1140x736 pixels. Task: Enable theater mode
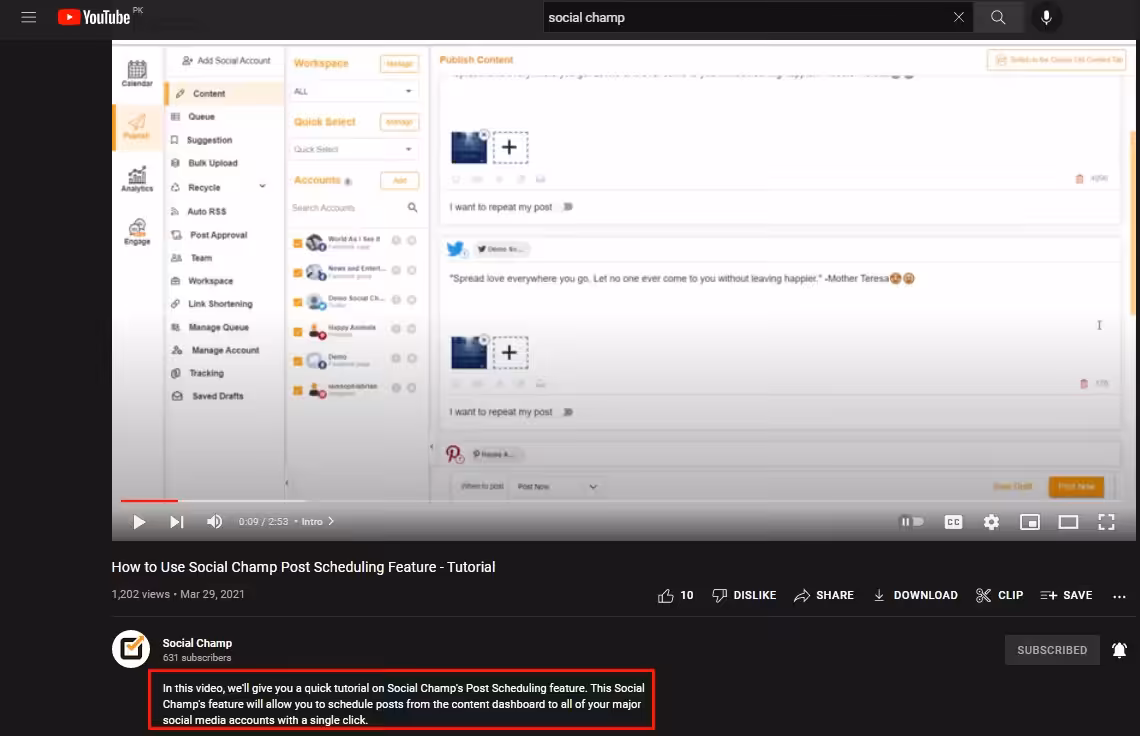1068,522
